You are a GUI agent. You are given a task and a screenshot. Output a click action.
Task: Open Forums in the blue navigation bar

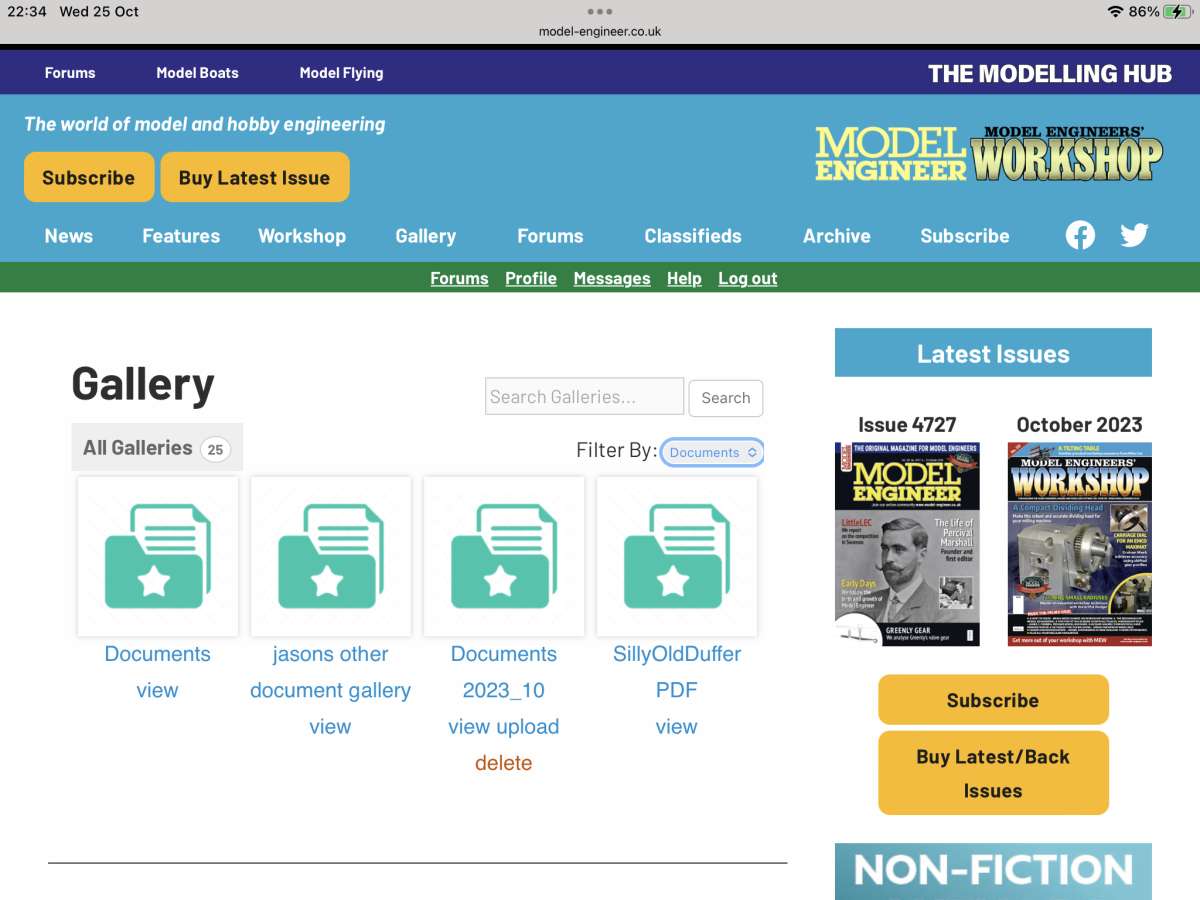coord(550,236)
